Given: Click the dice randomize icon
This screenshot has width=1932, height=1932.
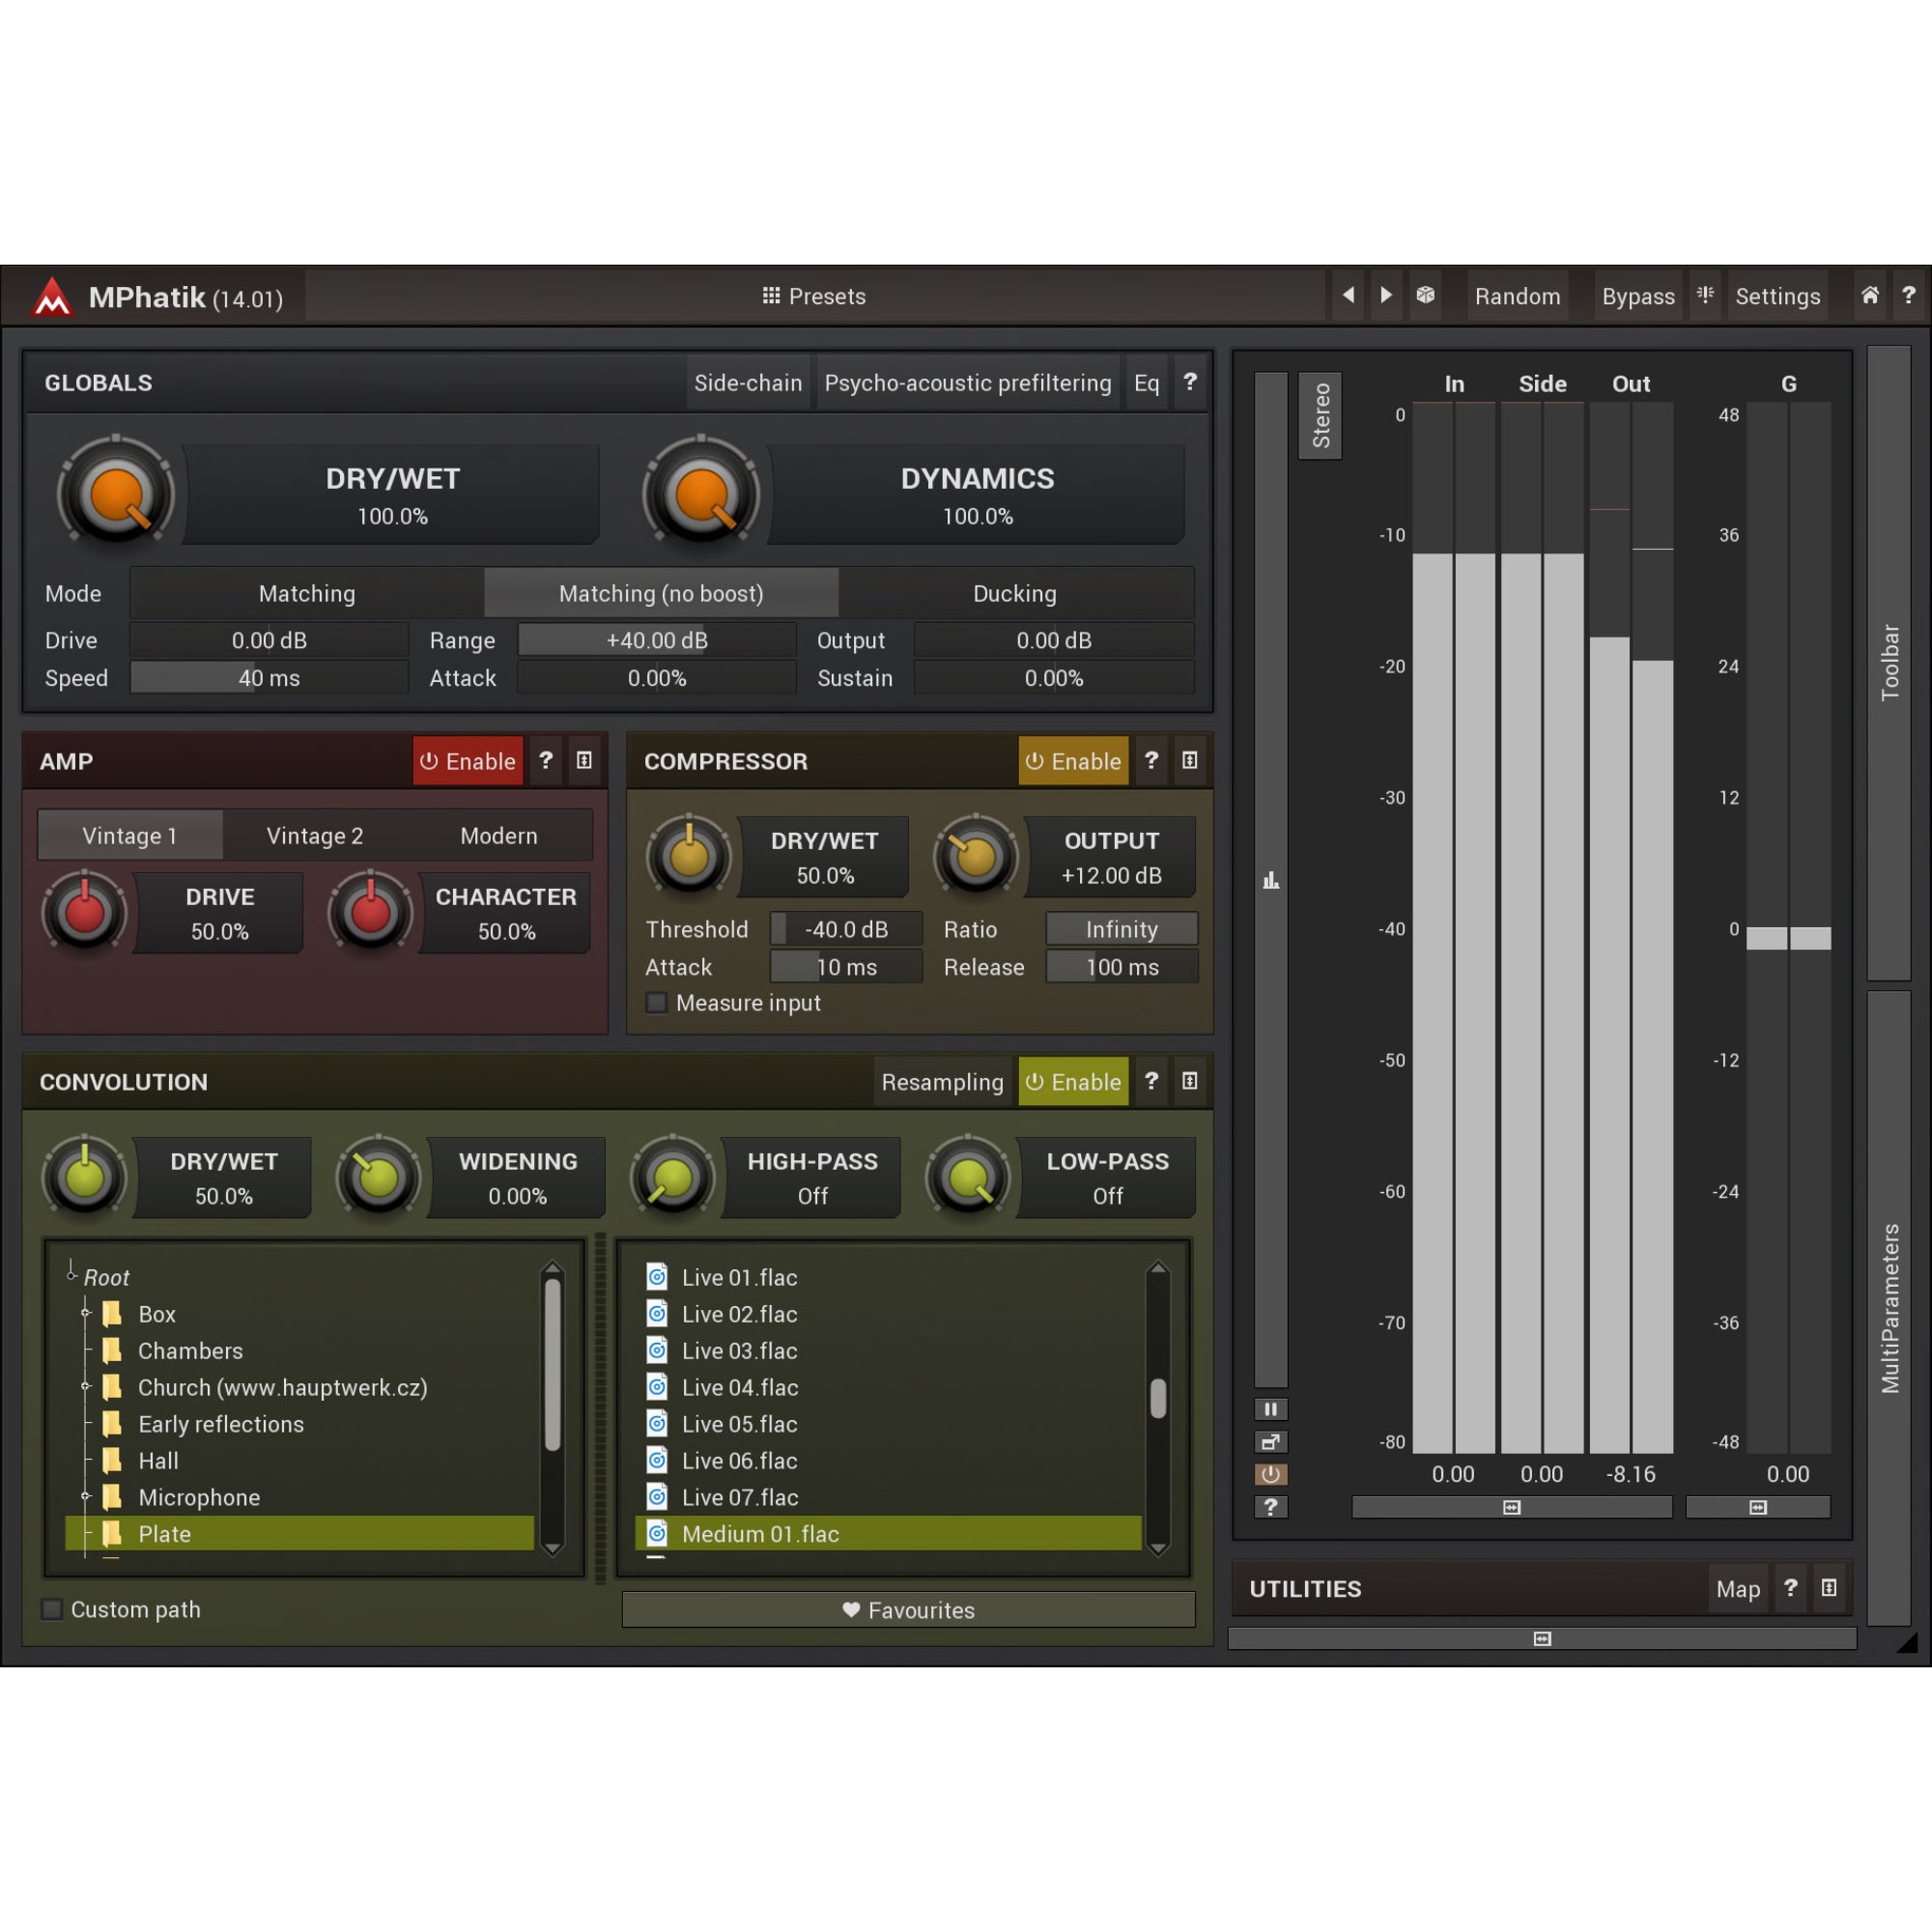Looking at the screenshot, I should 1426,295.
